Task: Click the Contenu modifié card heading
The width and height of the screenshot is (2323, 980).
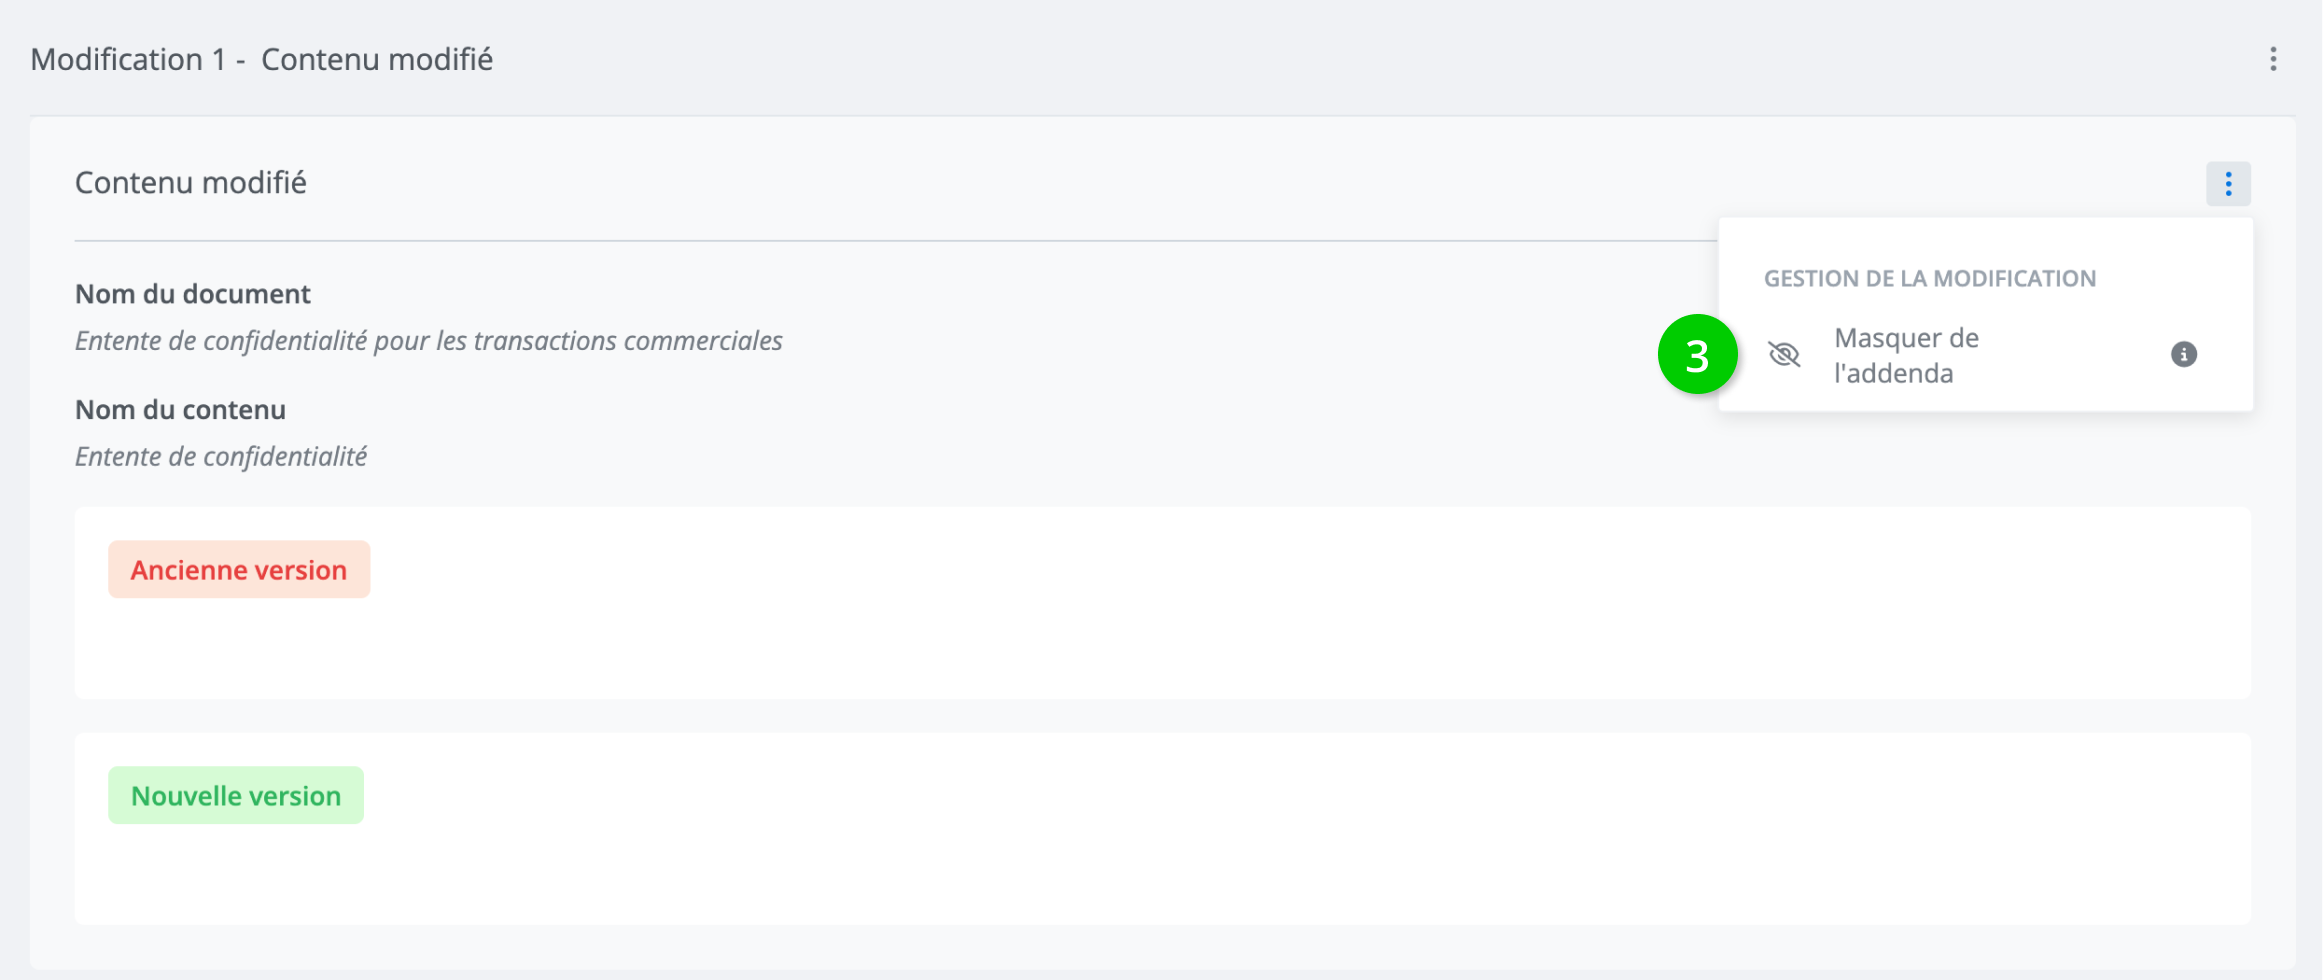Action: pos(191,183)
